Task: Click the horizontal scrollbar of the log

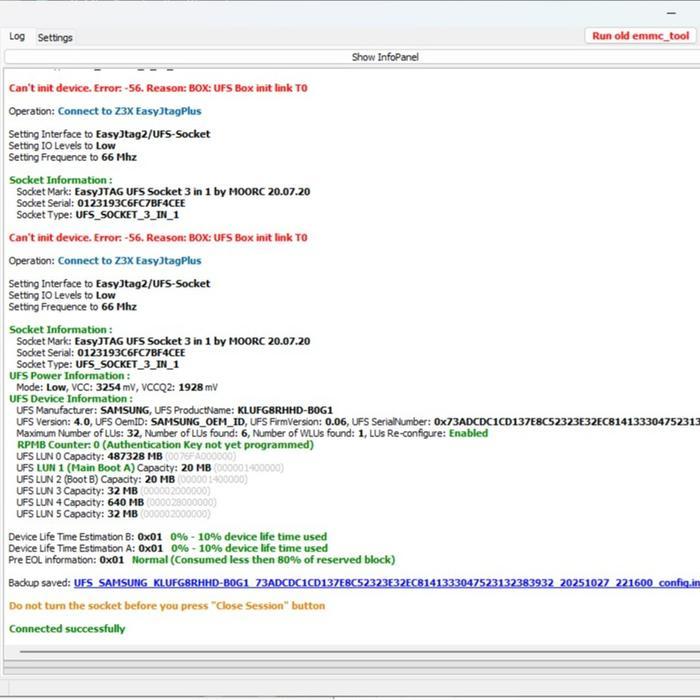Action: point(359,652)
